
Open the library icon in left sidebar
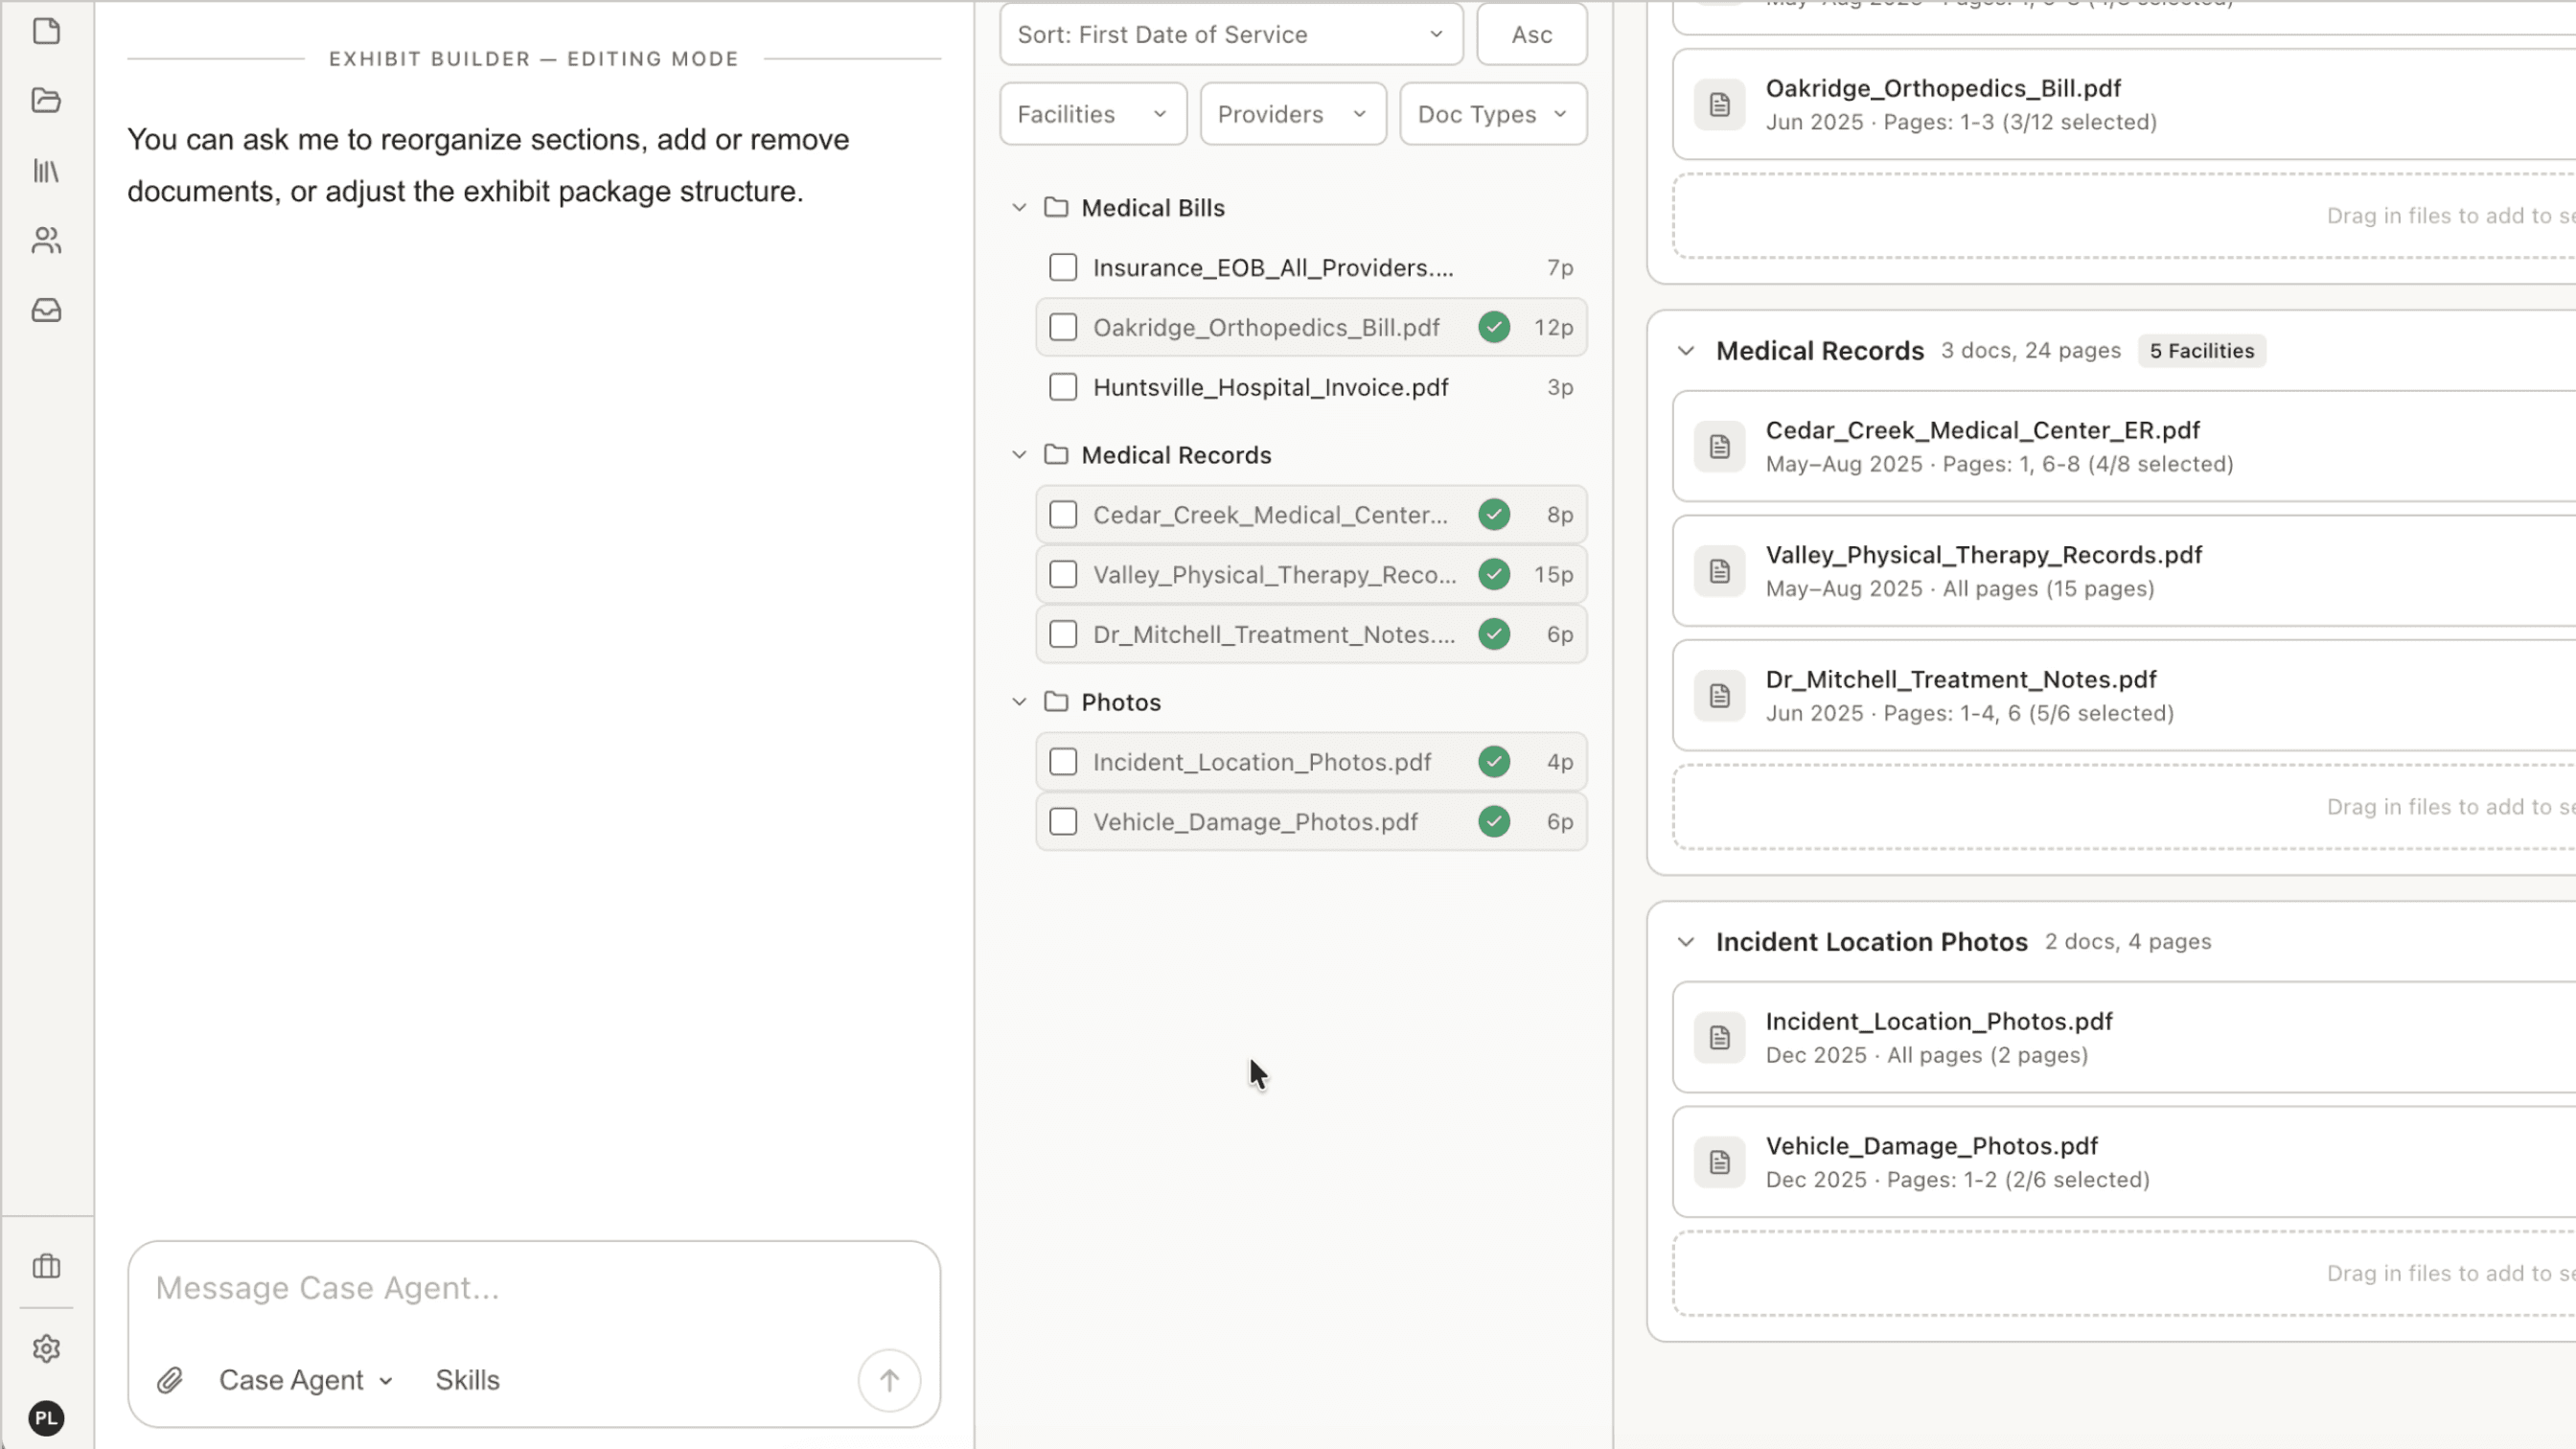(46, 171)
